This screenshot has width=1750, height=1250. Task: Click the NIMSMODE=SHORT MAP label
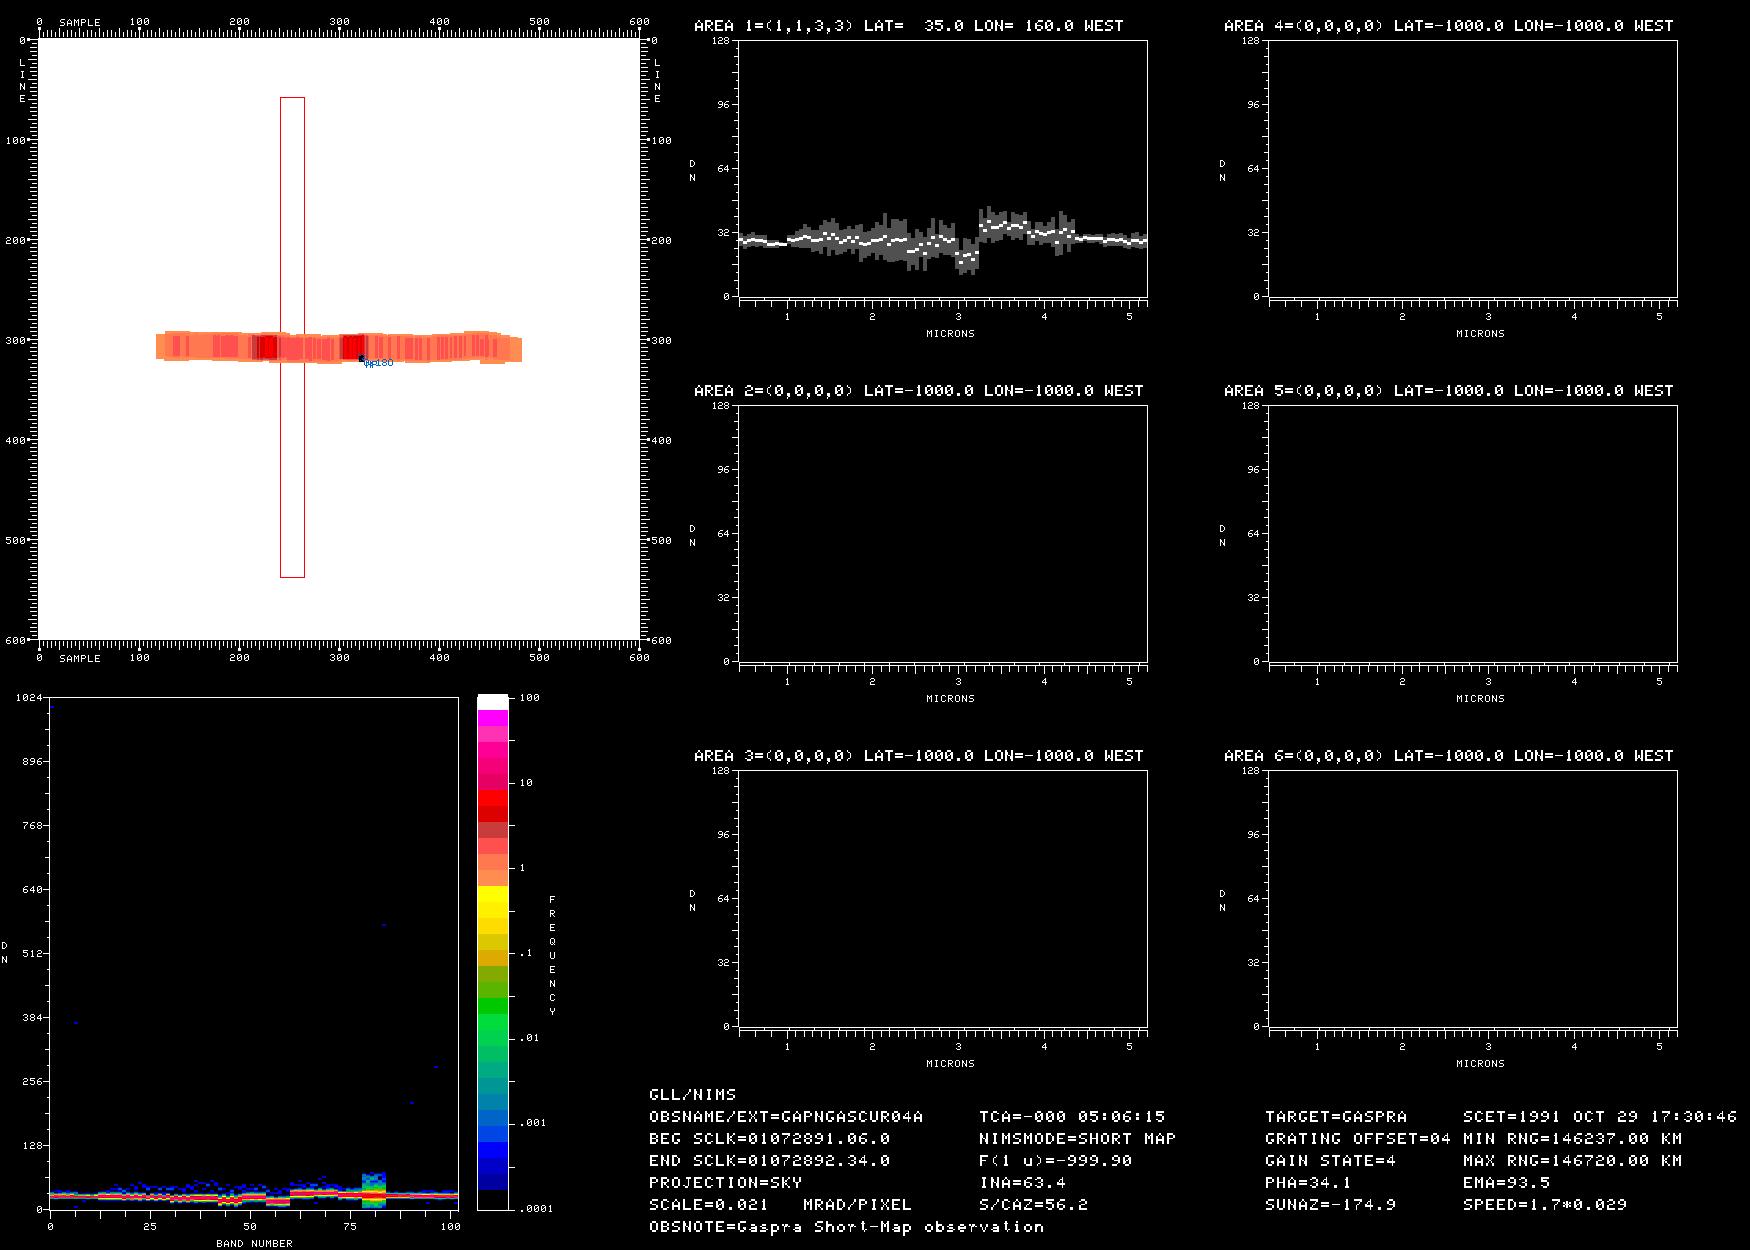pyautogui.click(x=1077, y=1138)
